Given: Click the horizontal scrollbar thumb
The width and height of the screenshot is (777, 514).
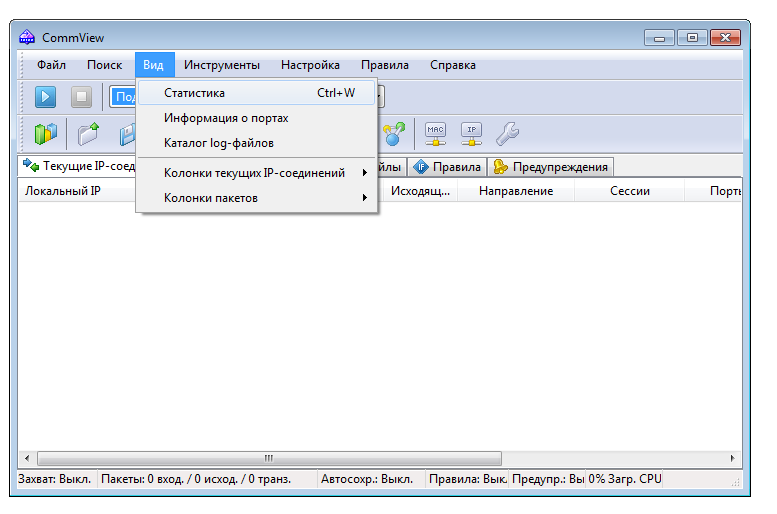Looking at the screenshot, I should [270, 458].
